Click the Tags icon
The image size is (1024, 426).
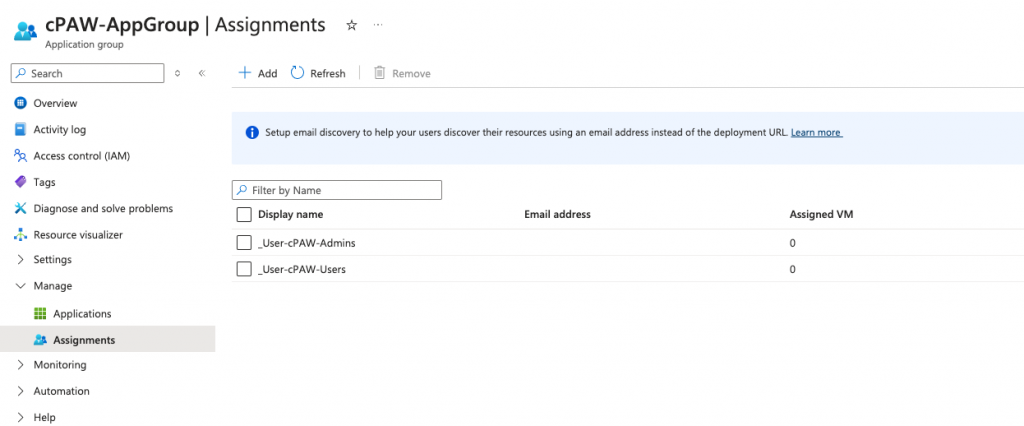[x=20, y=182]
